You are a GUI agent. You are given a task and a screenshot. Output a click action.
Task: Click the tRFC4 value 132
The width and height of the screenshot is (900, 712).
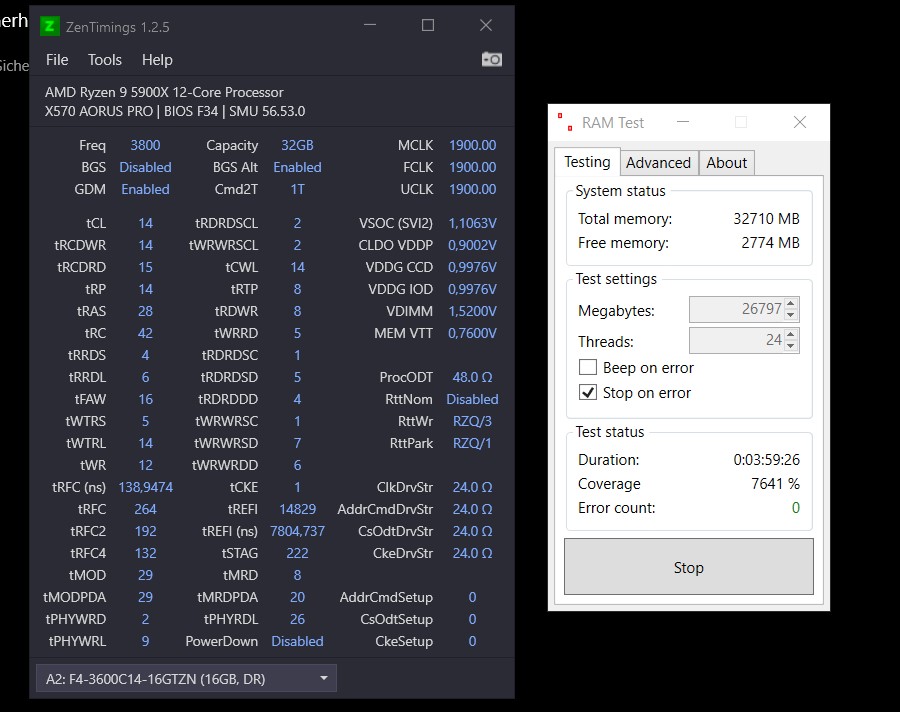pyautogui.click(x=145, y=553)
